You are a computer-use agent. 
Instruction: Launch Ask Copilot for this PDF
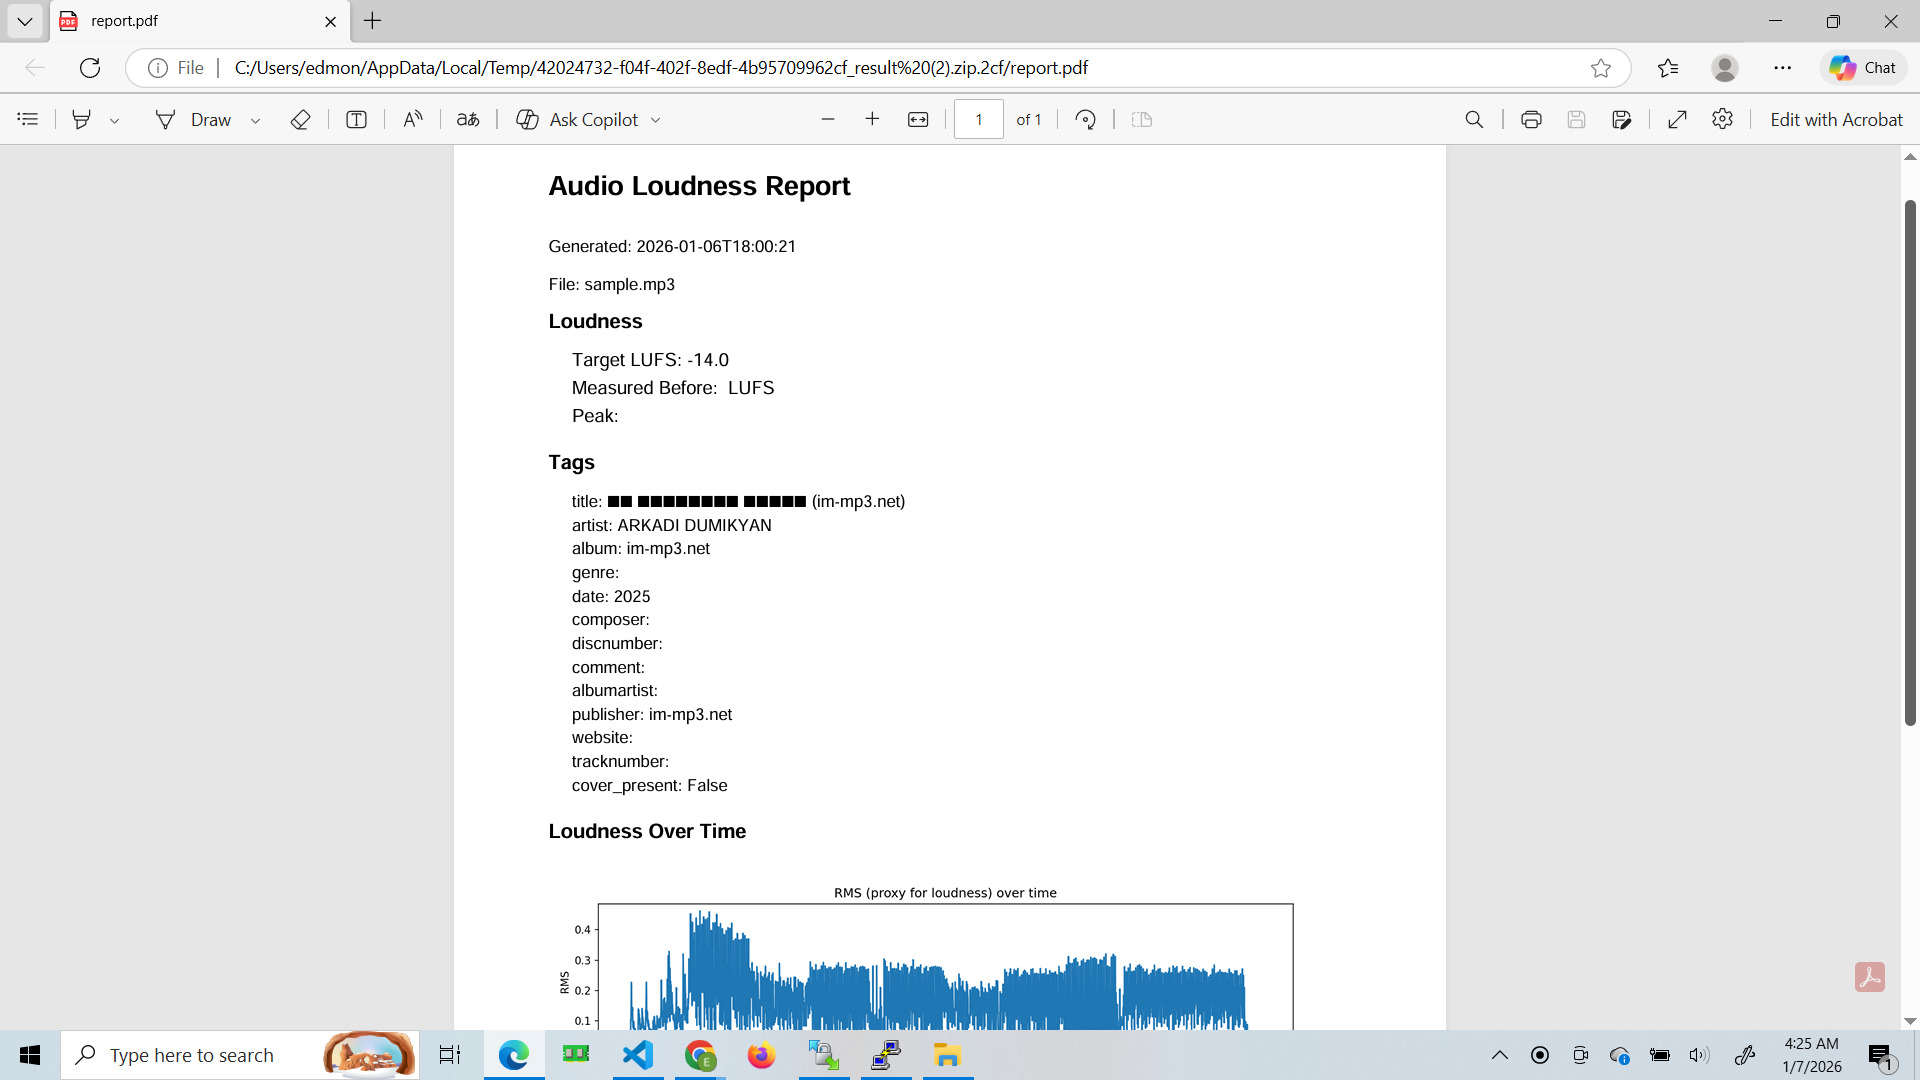(588, 119)
